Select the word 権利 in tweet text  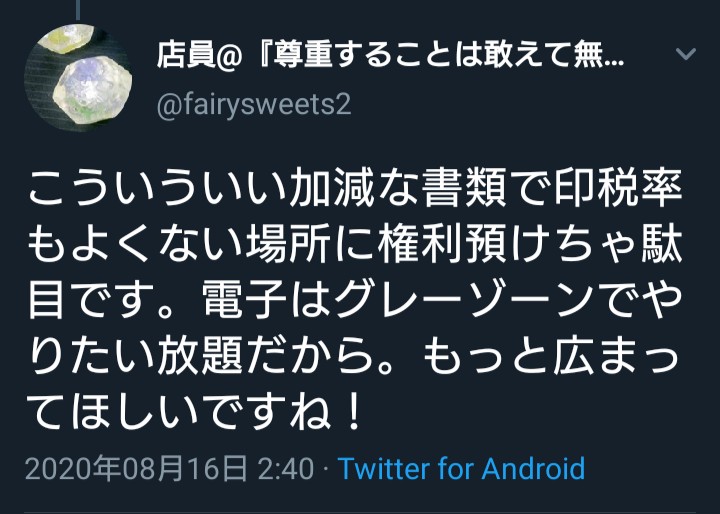(419, 246)
